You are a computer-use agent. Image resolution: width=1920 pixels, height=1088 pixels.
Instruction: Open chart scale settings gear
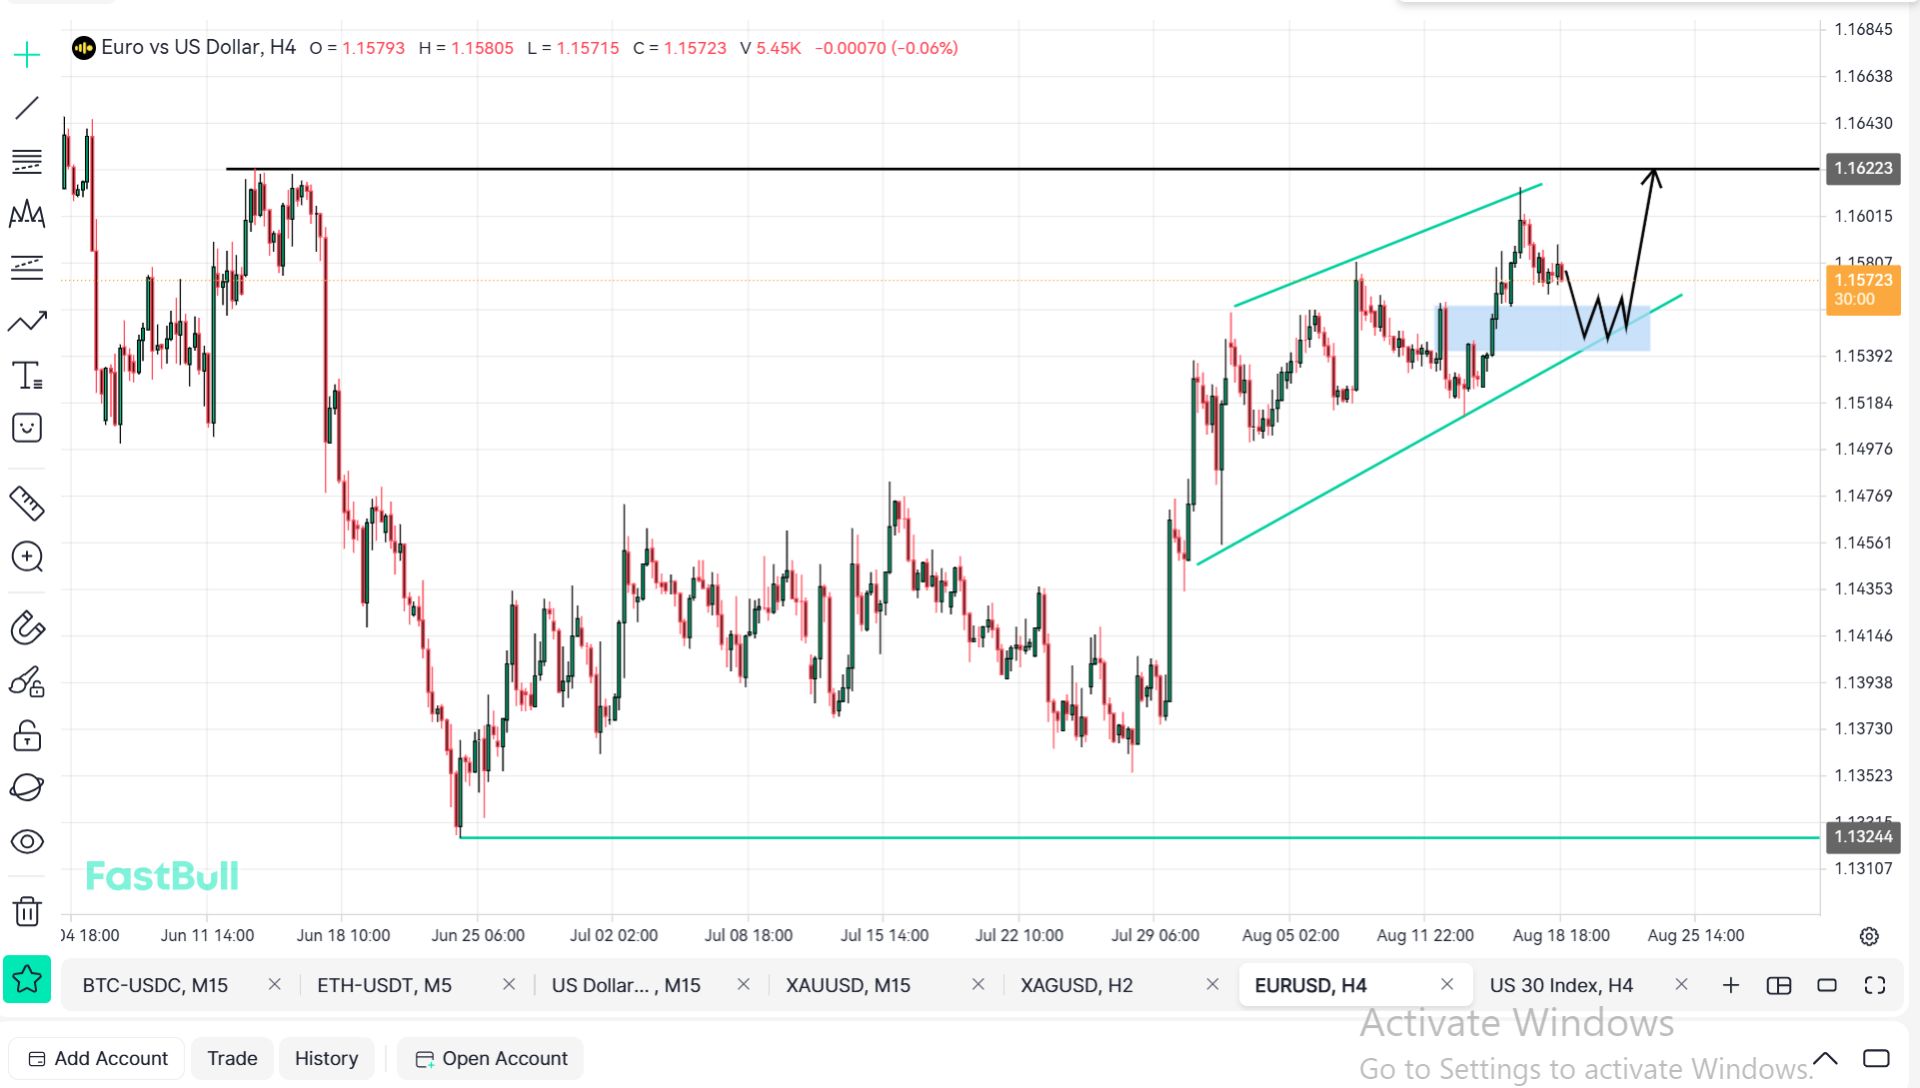tap(1869, 936)
